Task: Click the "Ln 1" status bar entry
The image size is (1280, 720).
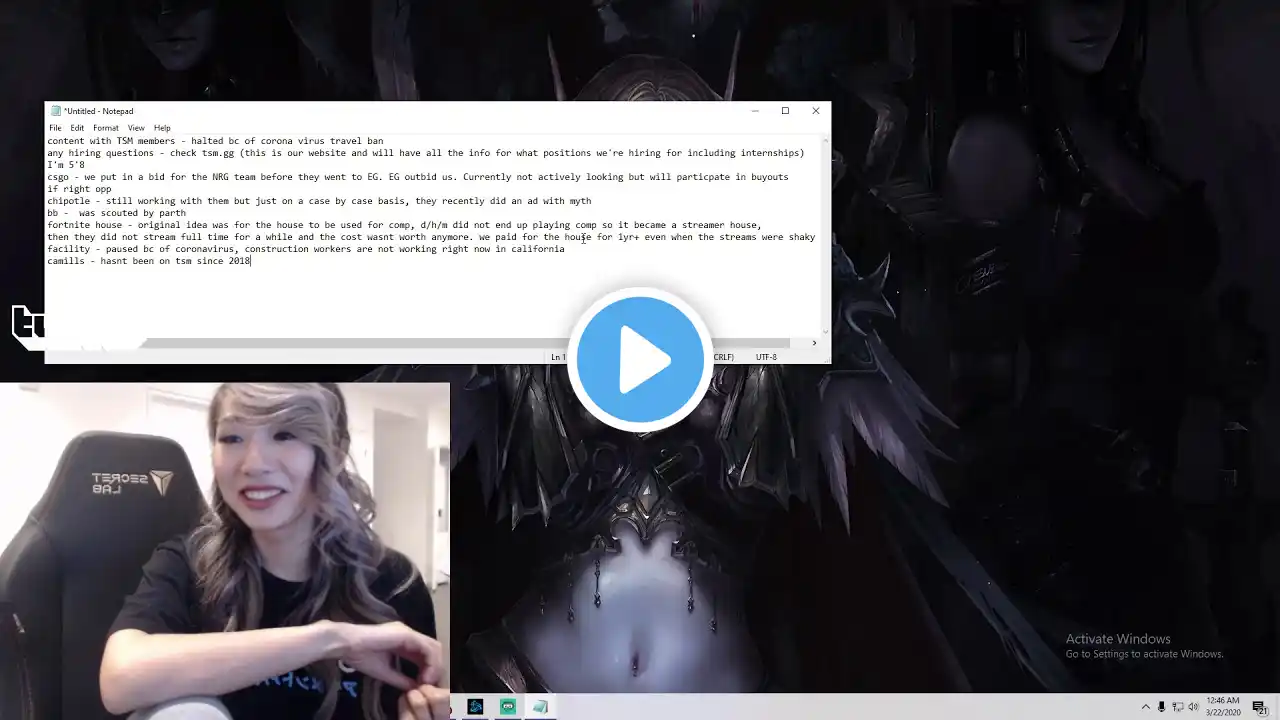Action: [x=558, y=357]
